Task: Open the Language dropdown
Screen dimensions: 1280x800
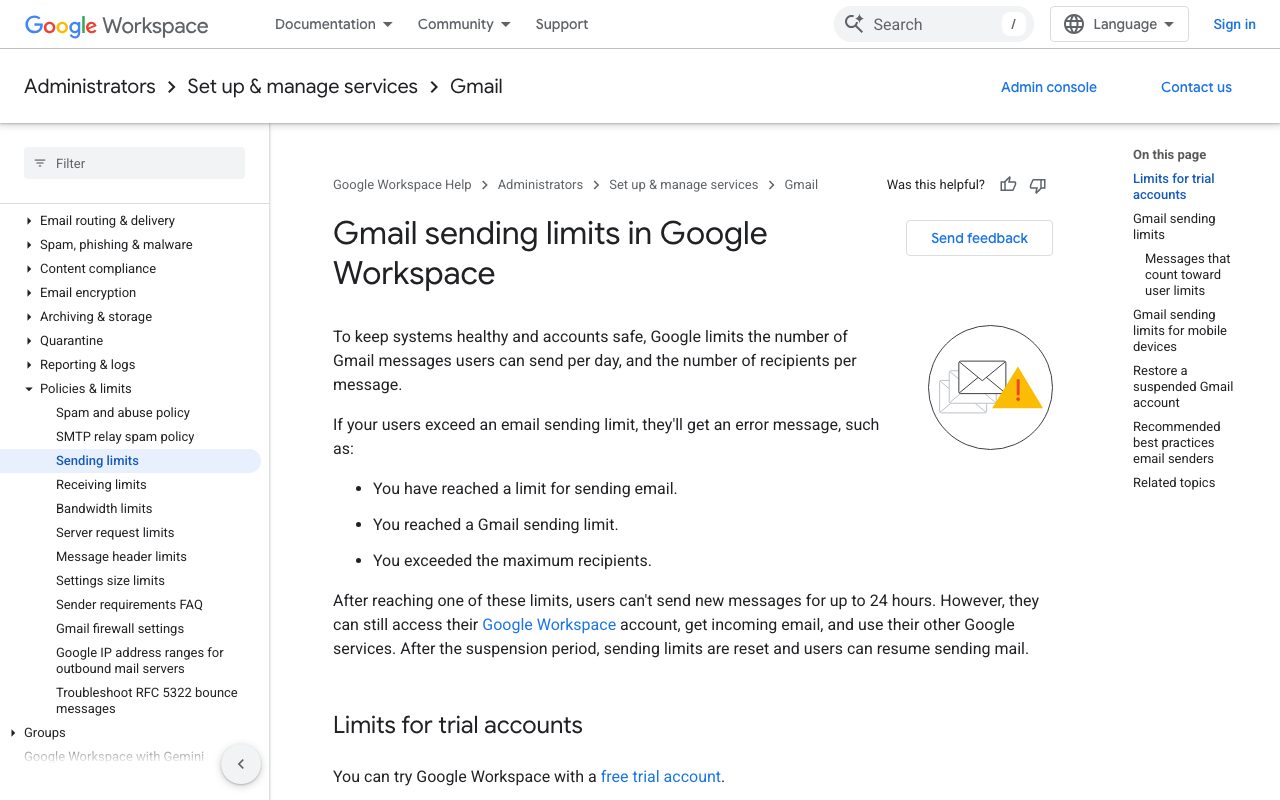Action: [1119, 24]
